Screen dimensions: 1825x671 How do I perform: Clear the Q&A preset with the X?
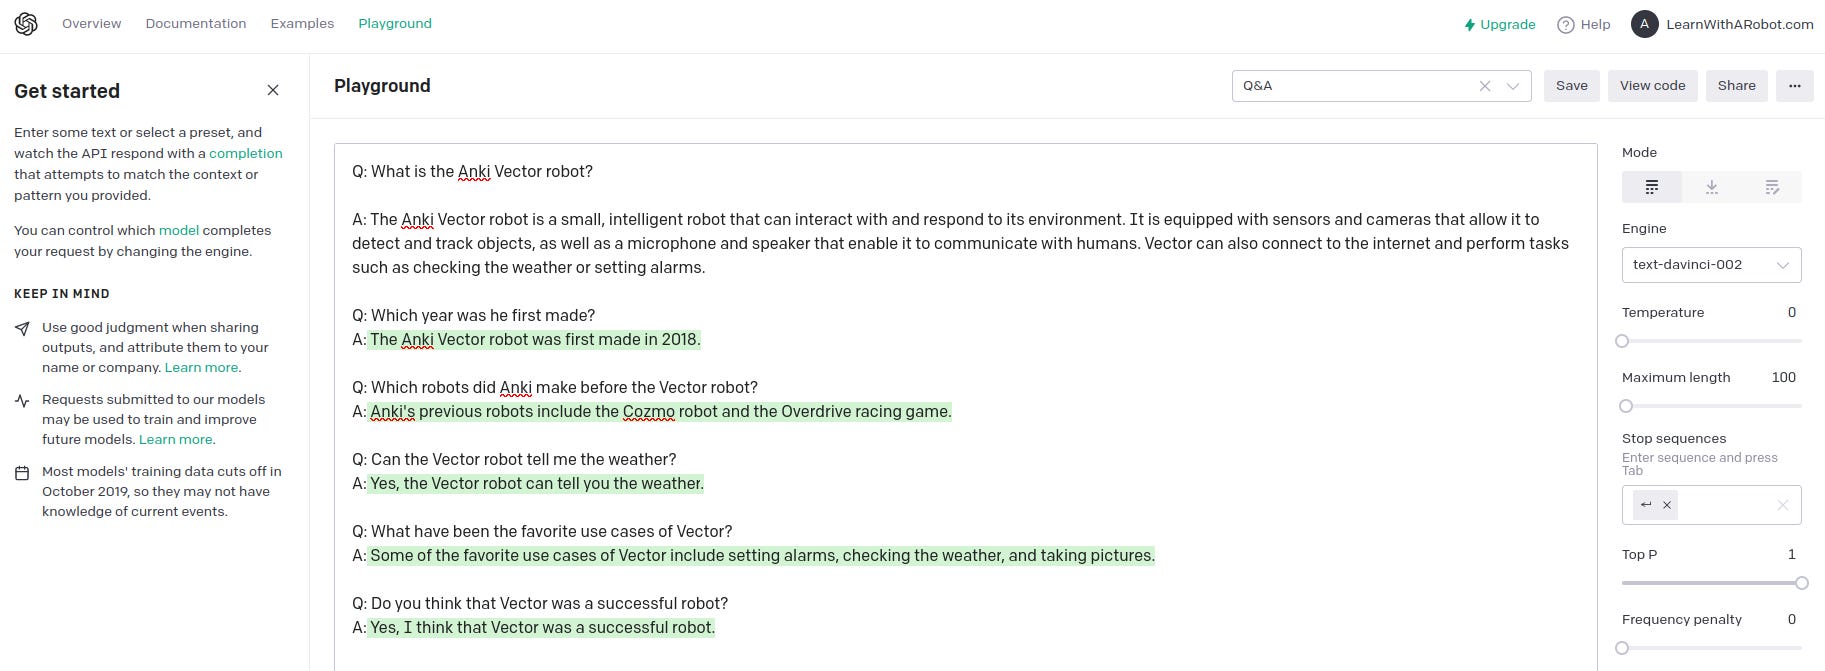(x=1484, y=86)
